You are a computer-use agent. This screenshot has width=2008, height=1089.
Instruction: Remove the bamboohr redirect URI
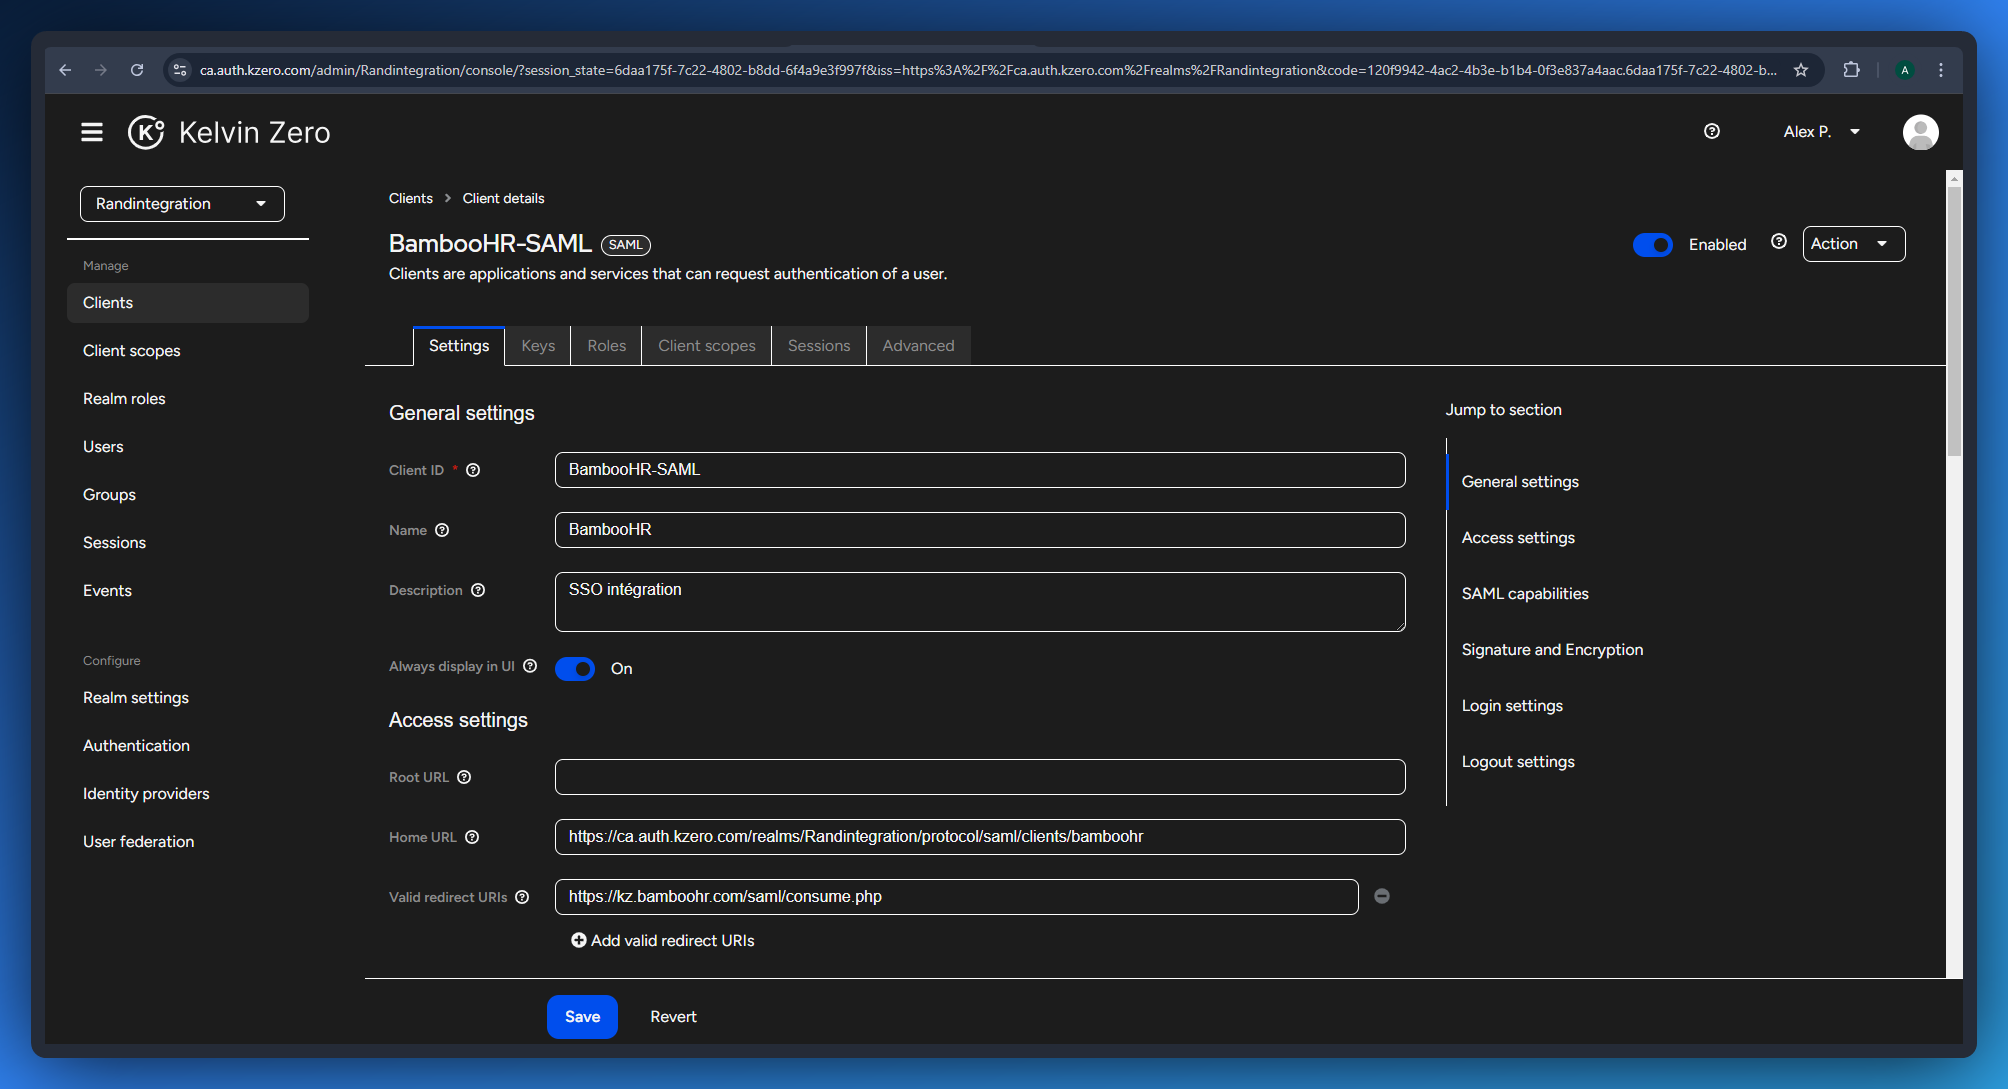tap(1382, 896)
